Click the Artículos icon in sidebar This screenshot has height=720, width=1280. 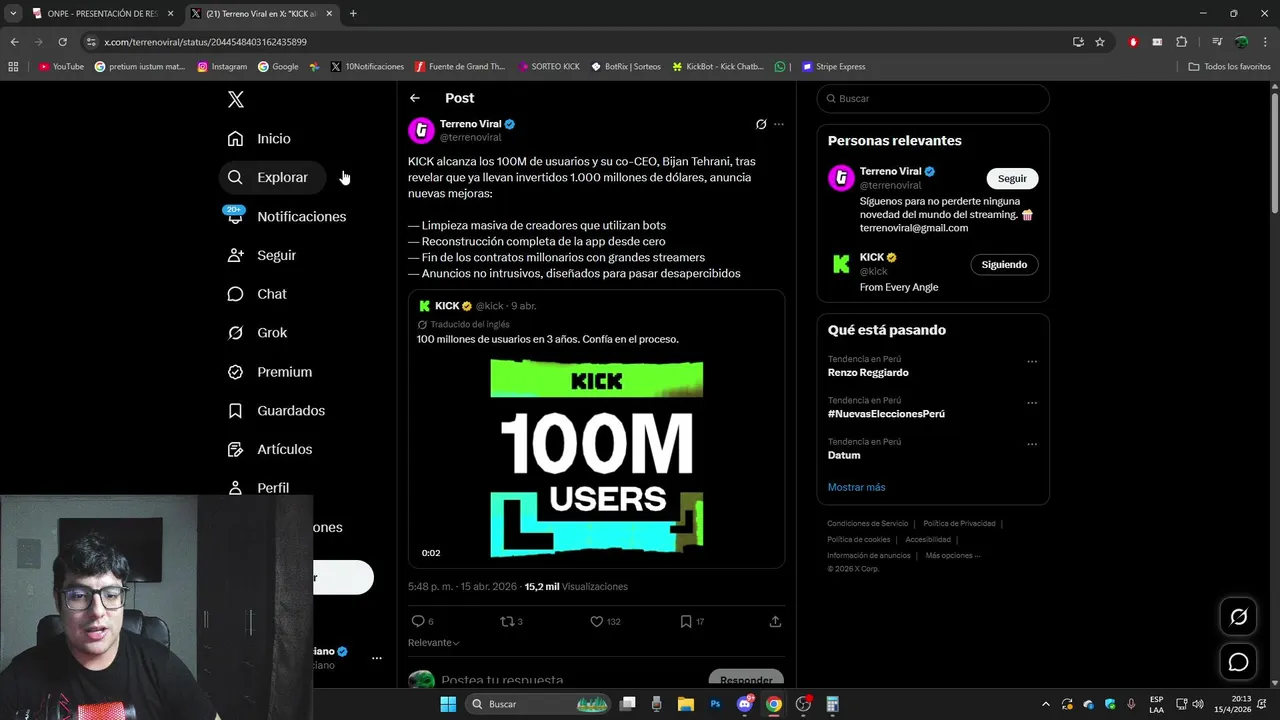236,449
